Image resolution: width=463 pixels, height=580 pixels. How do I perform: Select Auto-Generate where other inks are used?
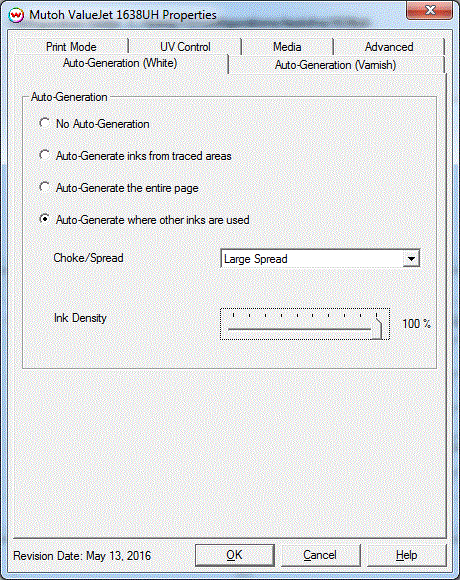coord(45,219)
